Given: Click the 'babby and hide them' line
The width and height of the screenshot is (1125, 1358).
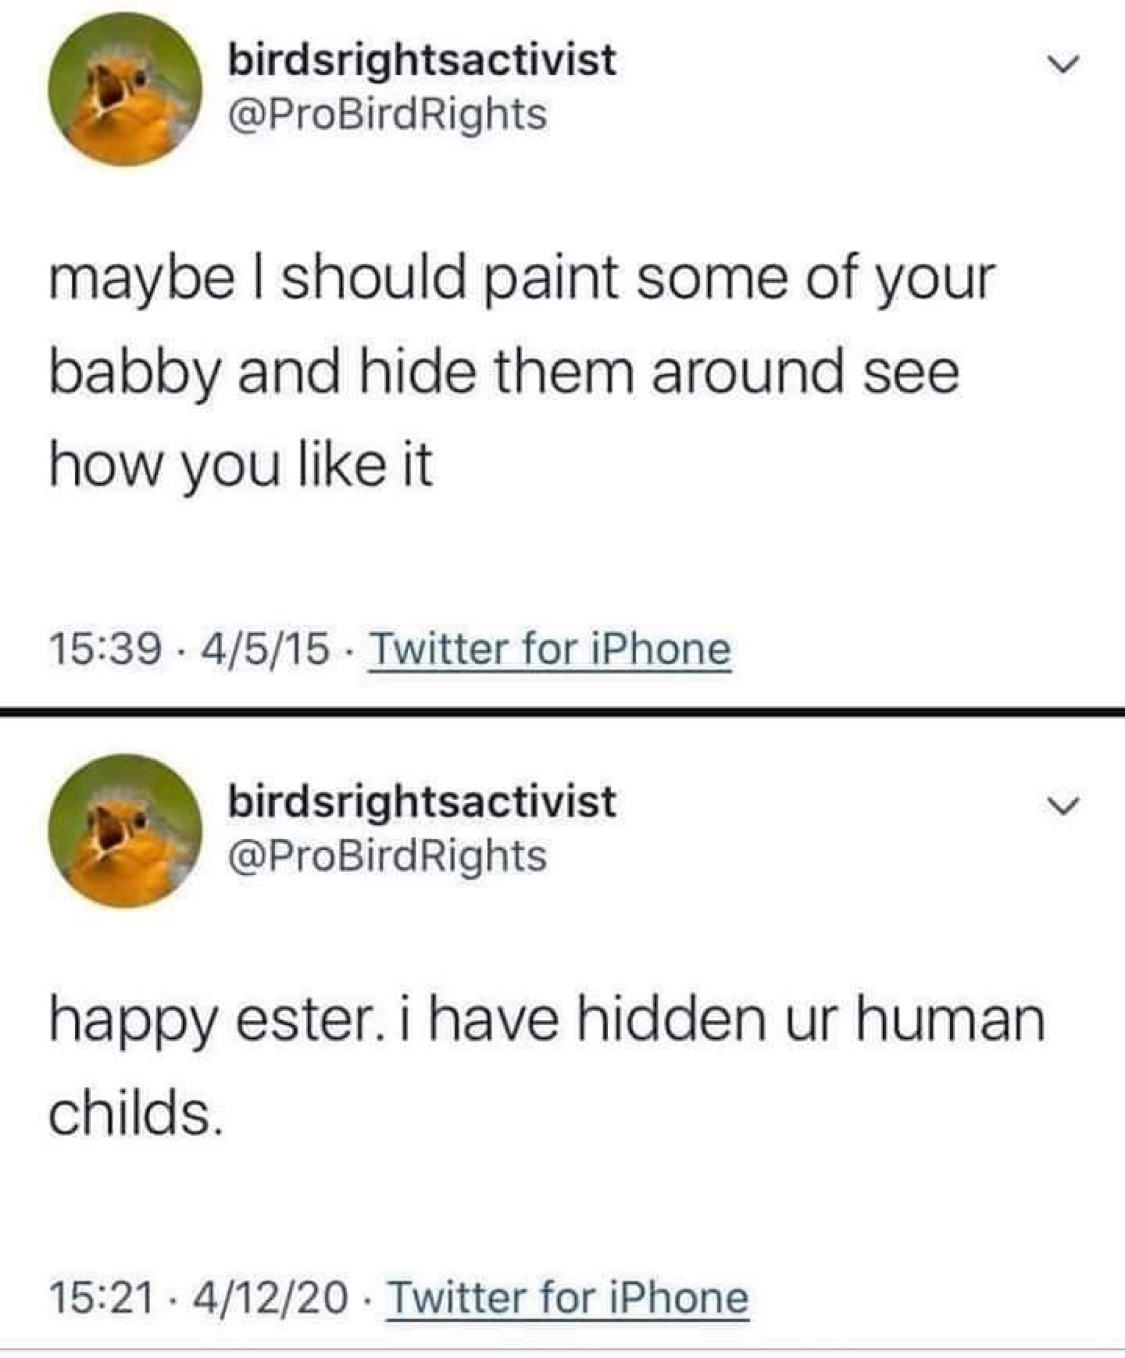Looking at the screenshot, I should coord(504,372).
